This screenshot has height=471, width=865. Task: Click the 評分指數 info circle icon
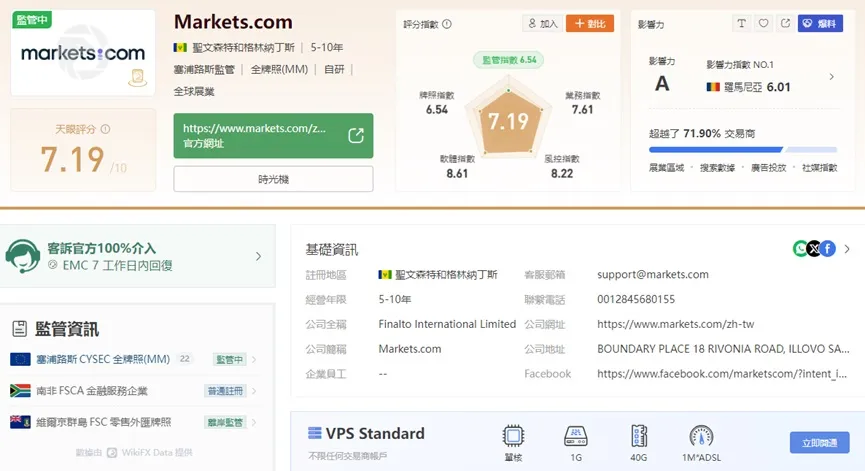(447, 24)
